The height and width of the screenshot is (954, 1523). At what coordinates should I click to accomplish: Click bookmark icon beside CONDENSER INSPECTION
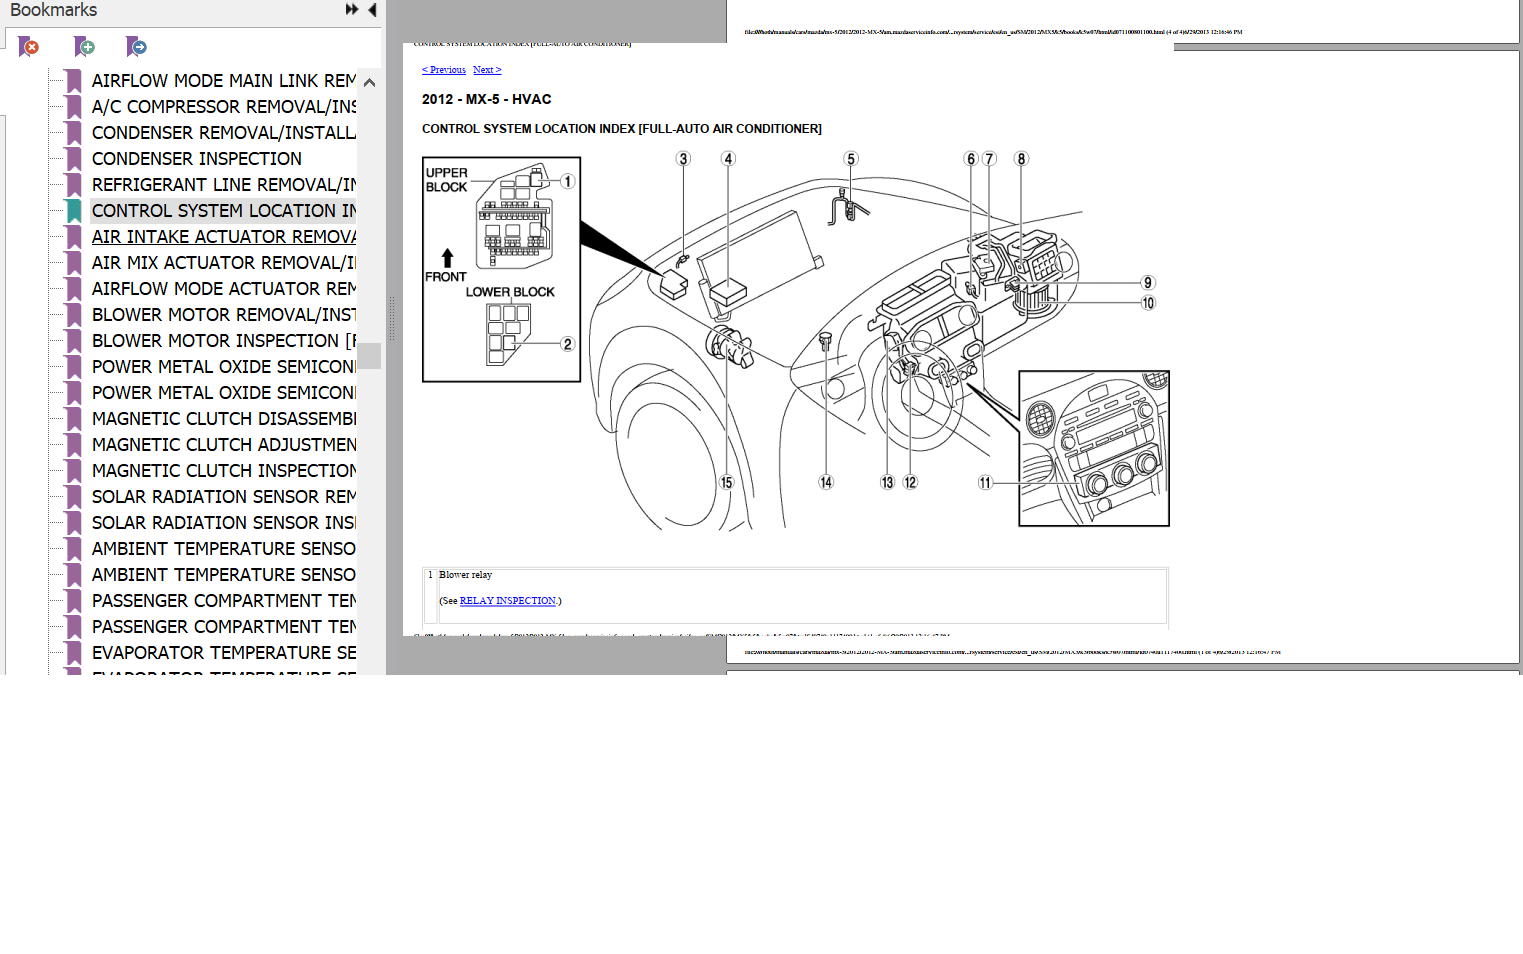[73, 159]
